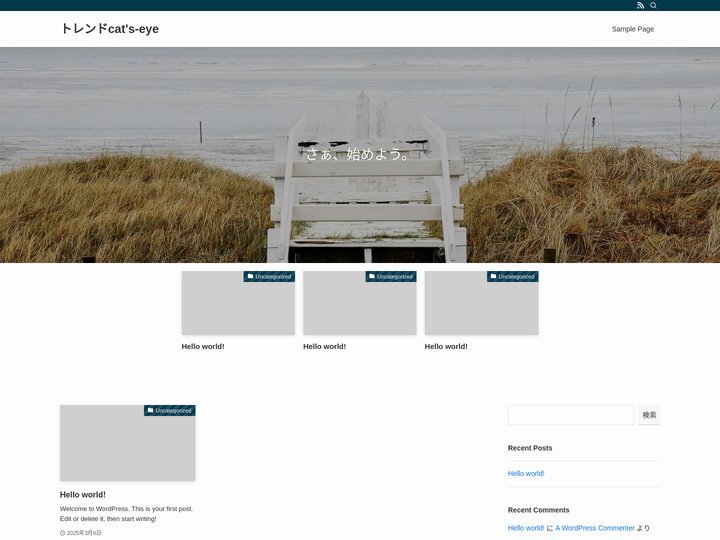
Task: Open the third carousel Hello world! title
Action: click(446, 347)
